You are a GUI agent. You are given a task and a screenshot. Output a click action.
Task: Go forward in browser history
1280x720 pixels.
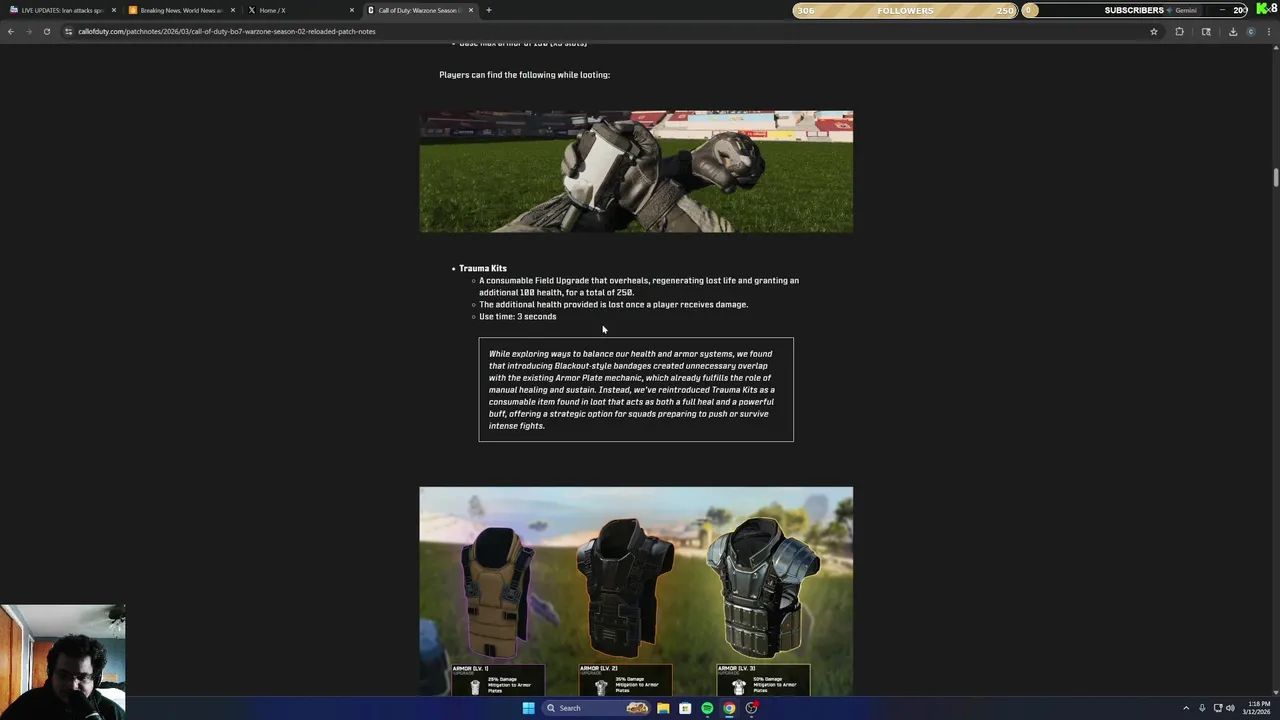tap(29, 31)
